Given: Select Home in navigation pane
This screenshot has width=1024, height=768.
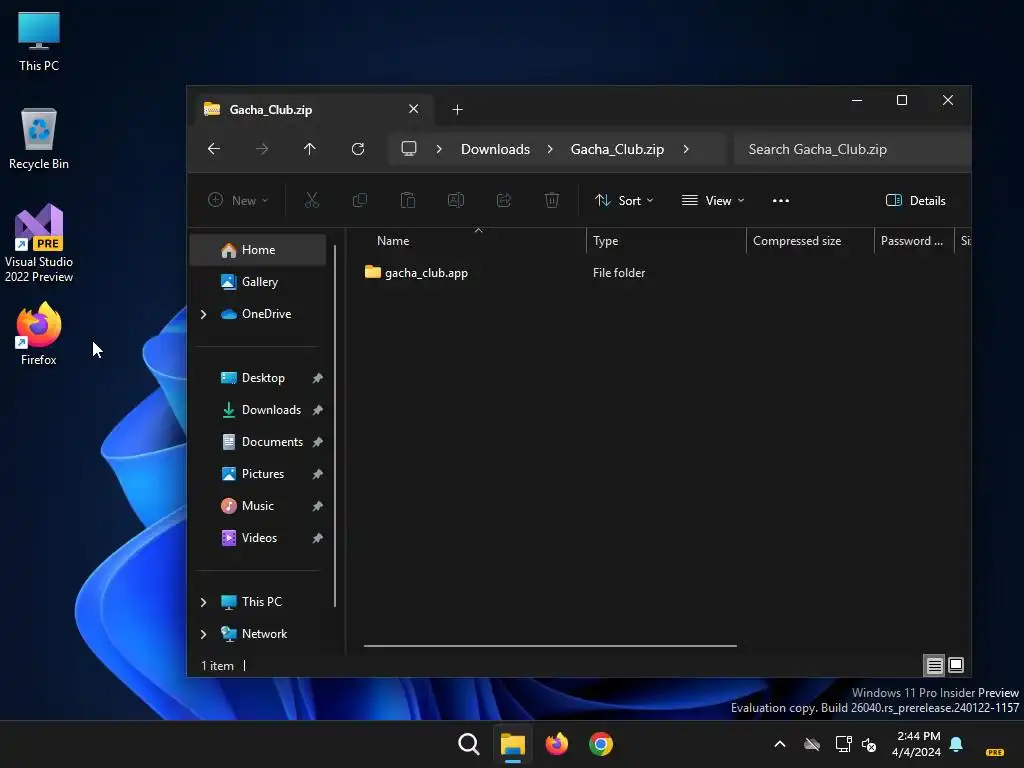Looking at the screenshot, I should click(258, 250).
